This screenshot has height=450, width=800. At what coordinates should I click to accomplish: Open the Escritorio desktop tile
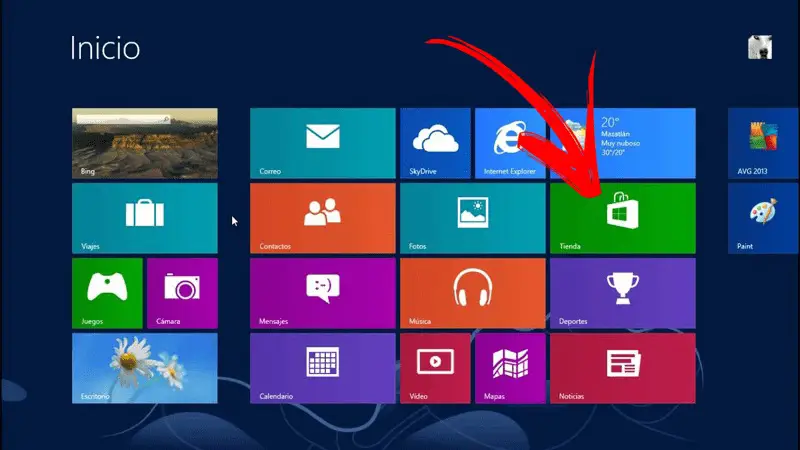145,368
